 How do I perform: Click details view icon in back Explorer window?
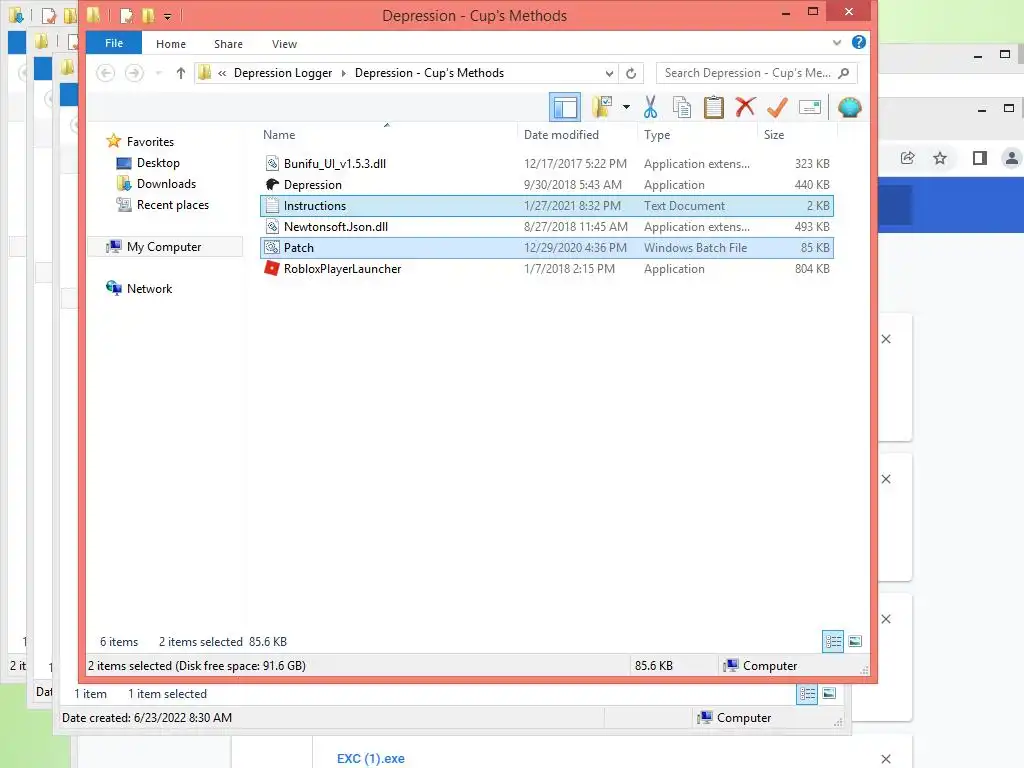[x=807, y=694]
